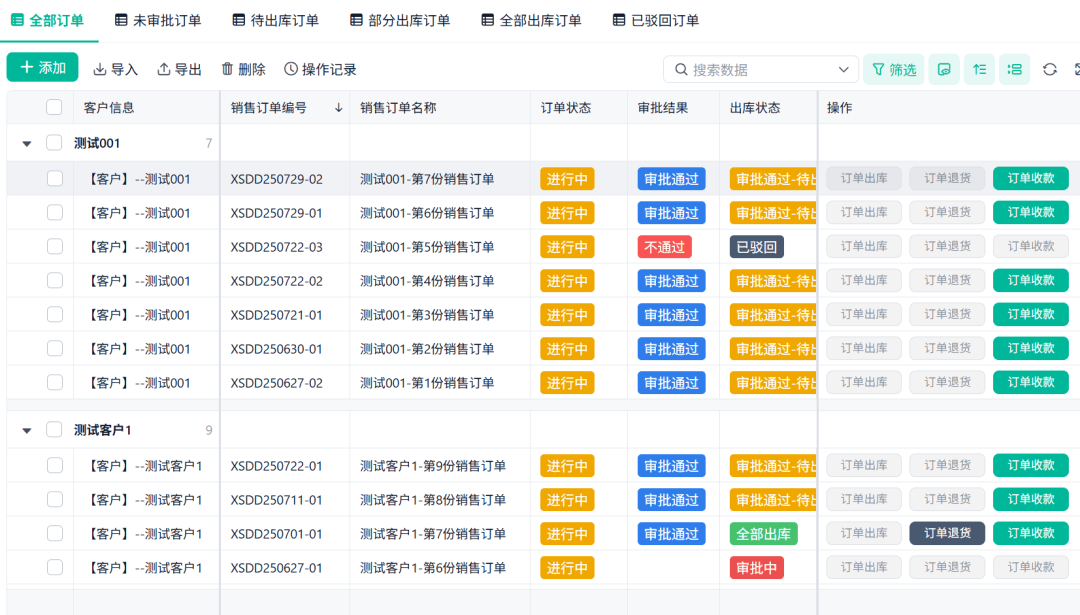The image size is (1080, 615).
Task: Check the row XSDD250722-02 checkbox
Action: [x=55, y=281]
